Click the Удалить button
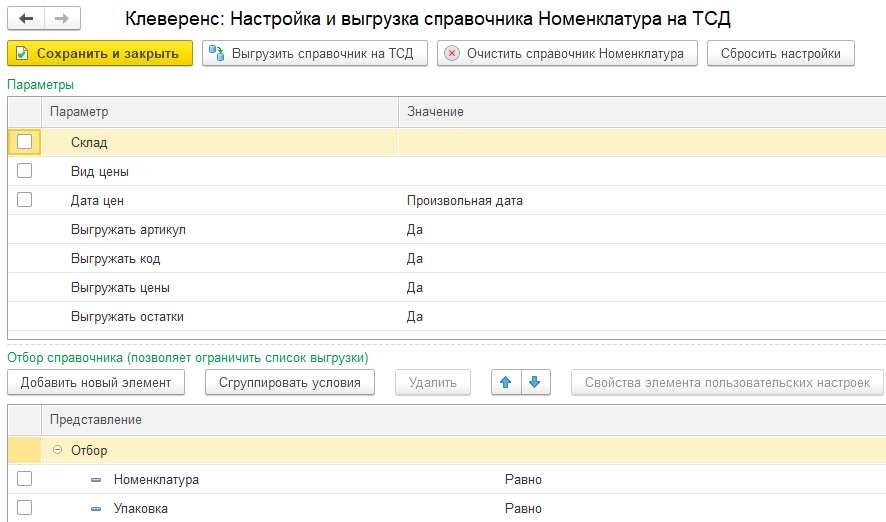Viewport: 886px width, 522px height. tap(433, 382)
